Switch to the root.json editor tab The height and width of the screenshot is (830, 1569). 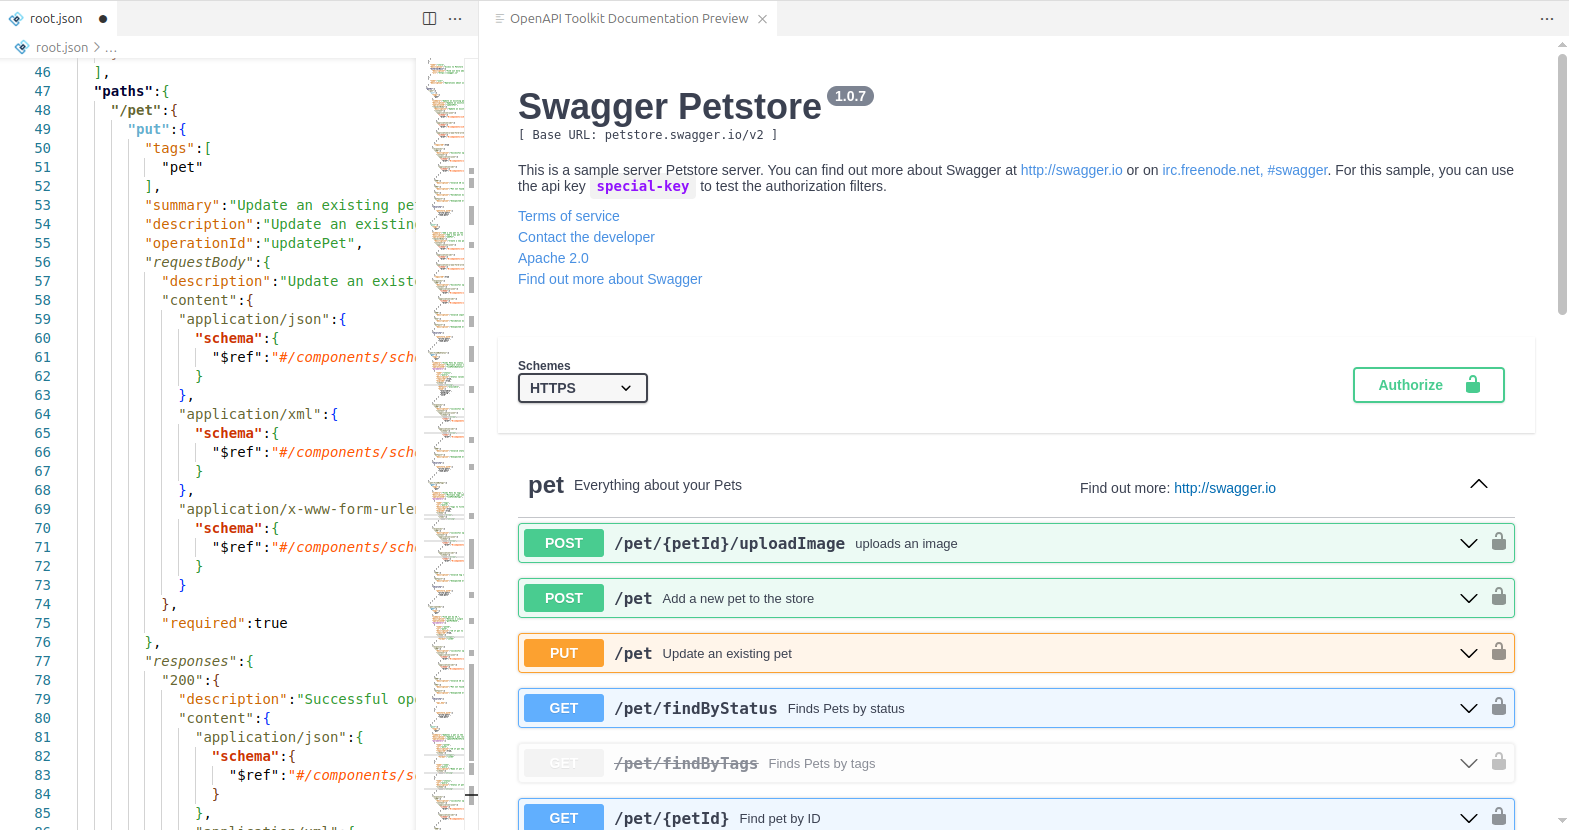[x=58, y=19]
